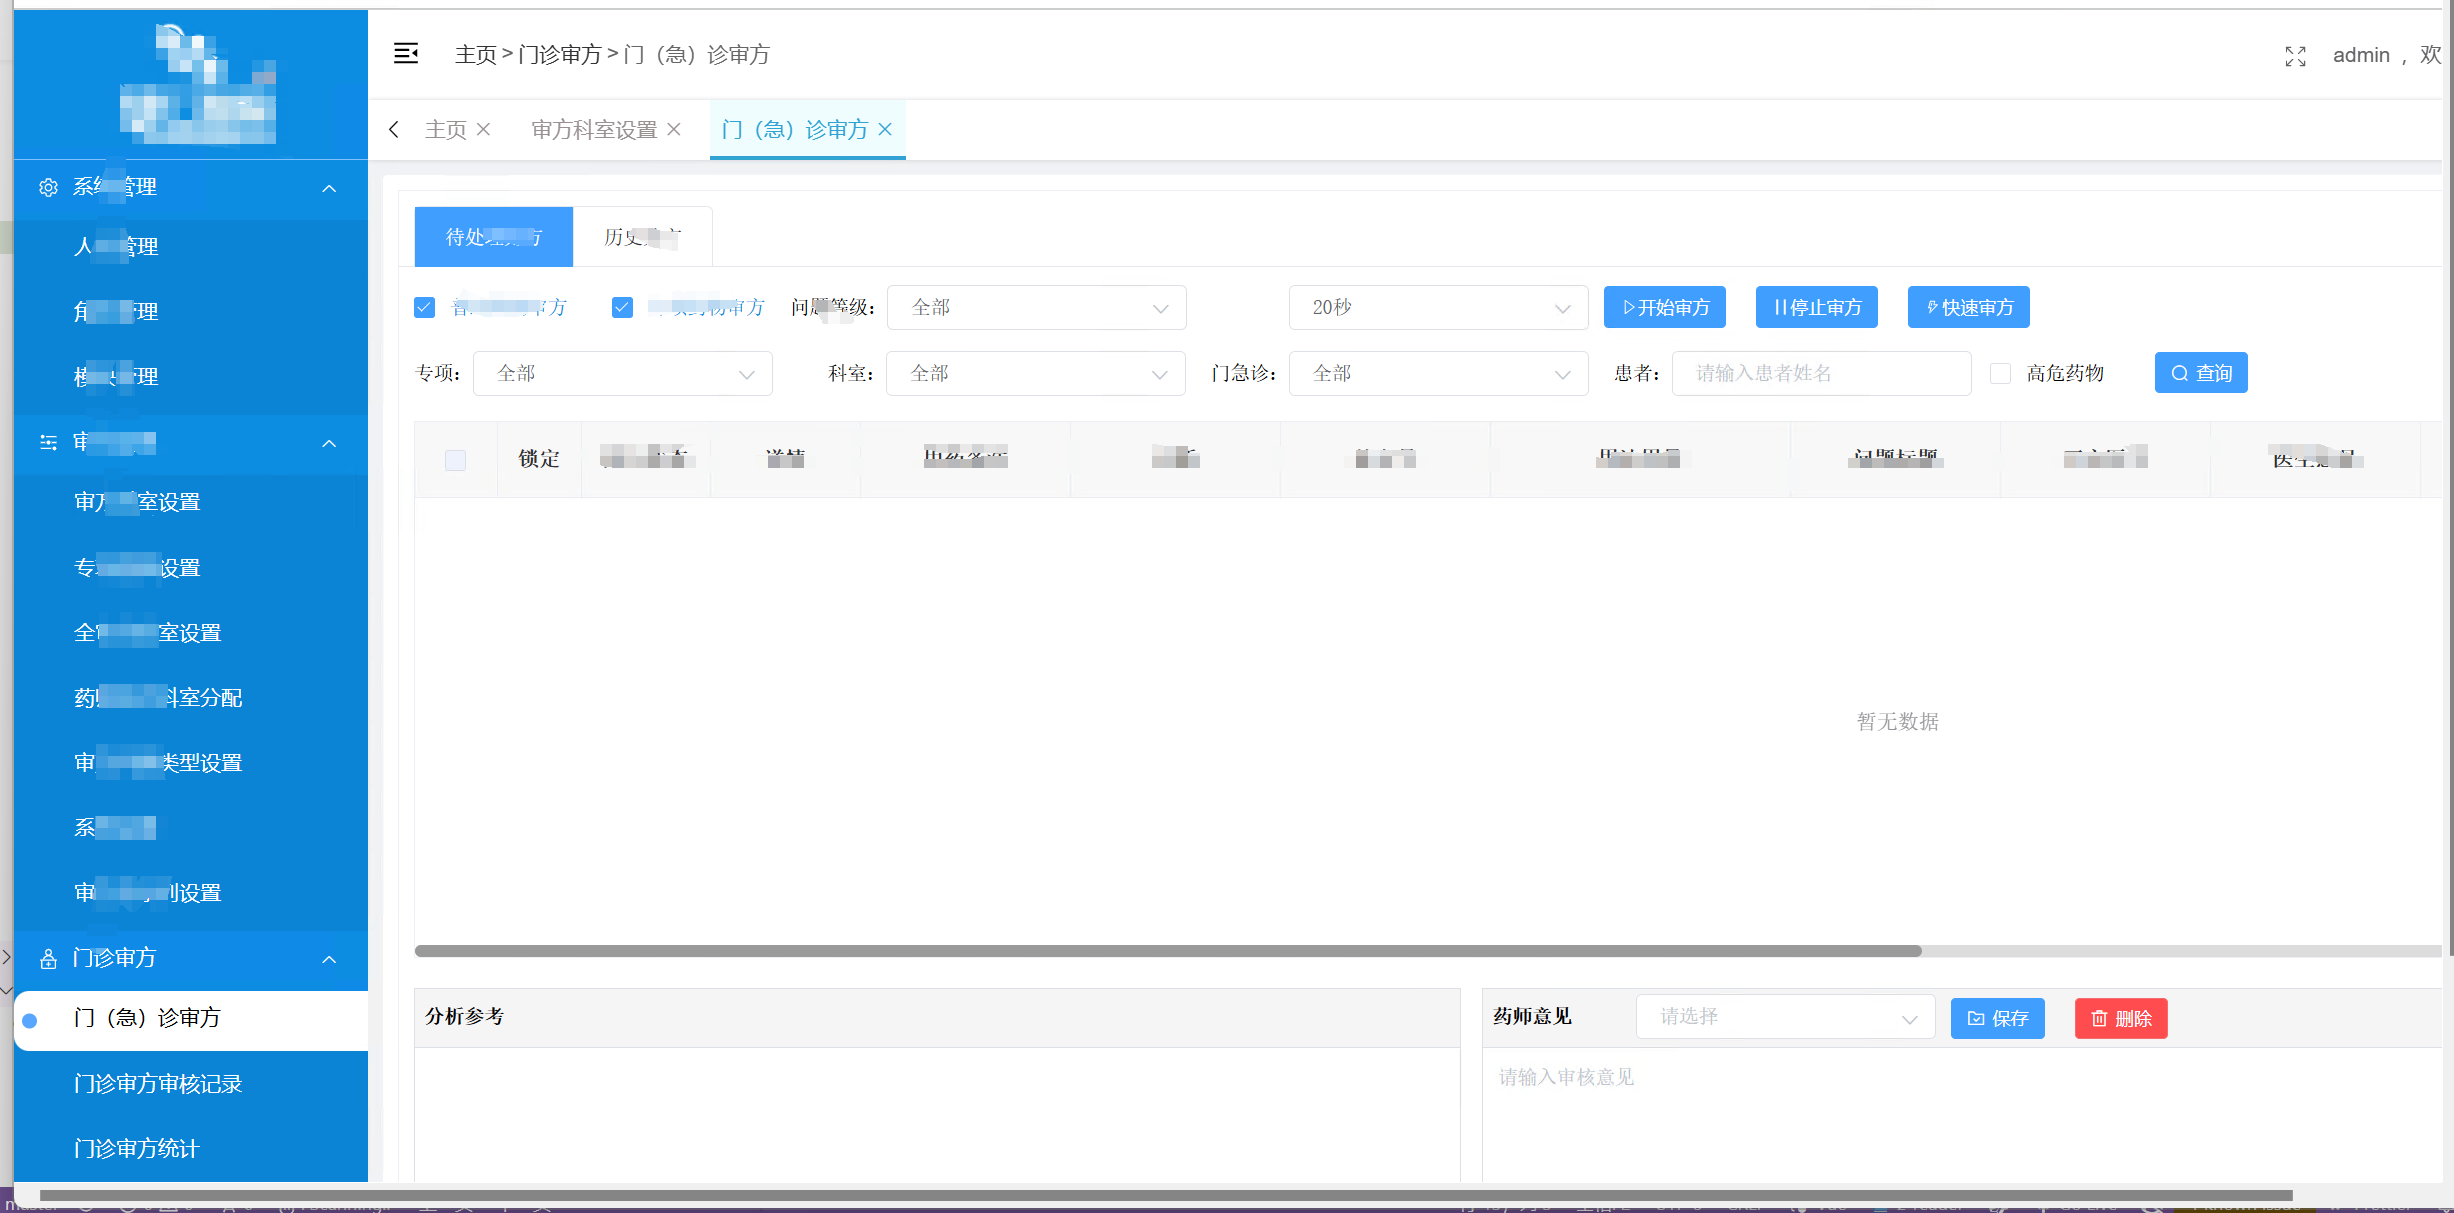This screenshot has height=1213, width=2454.
Task: Click 停止审方 button
Action: [x=1817, y=307]
